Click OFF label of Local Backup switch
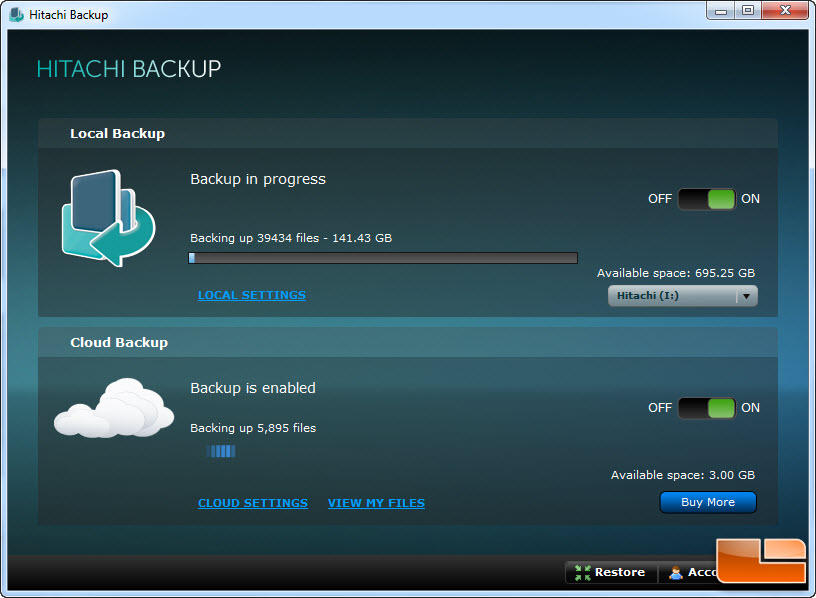This screenshot has height=598, width=816. coord(660,199)
